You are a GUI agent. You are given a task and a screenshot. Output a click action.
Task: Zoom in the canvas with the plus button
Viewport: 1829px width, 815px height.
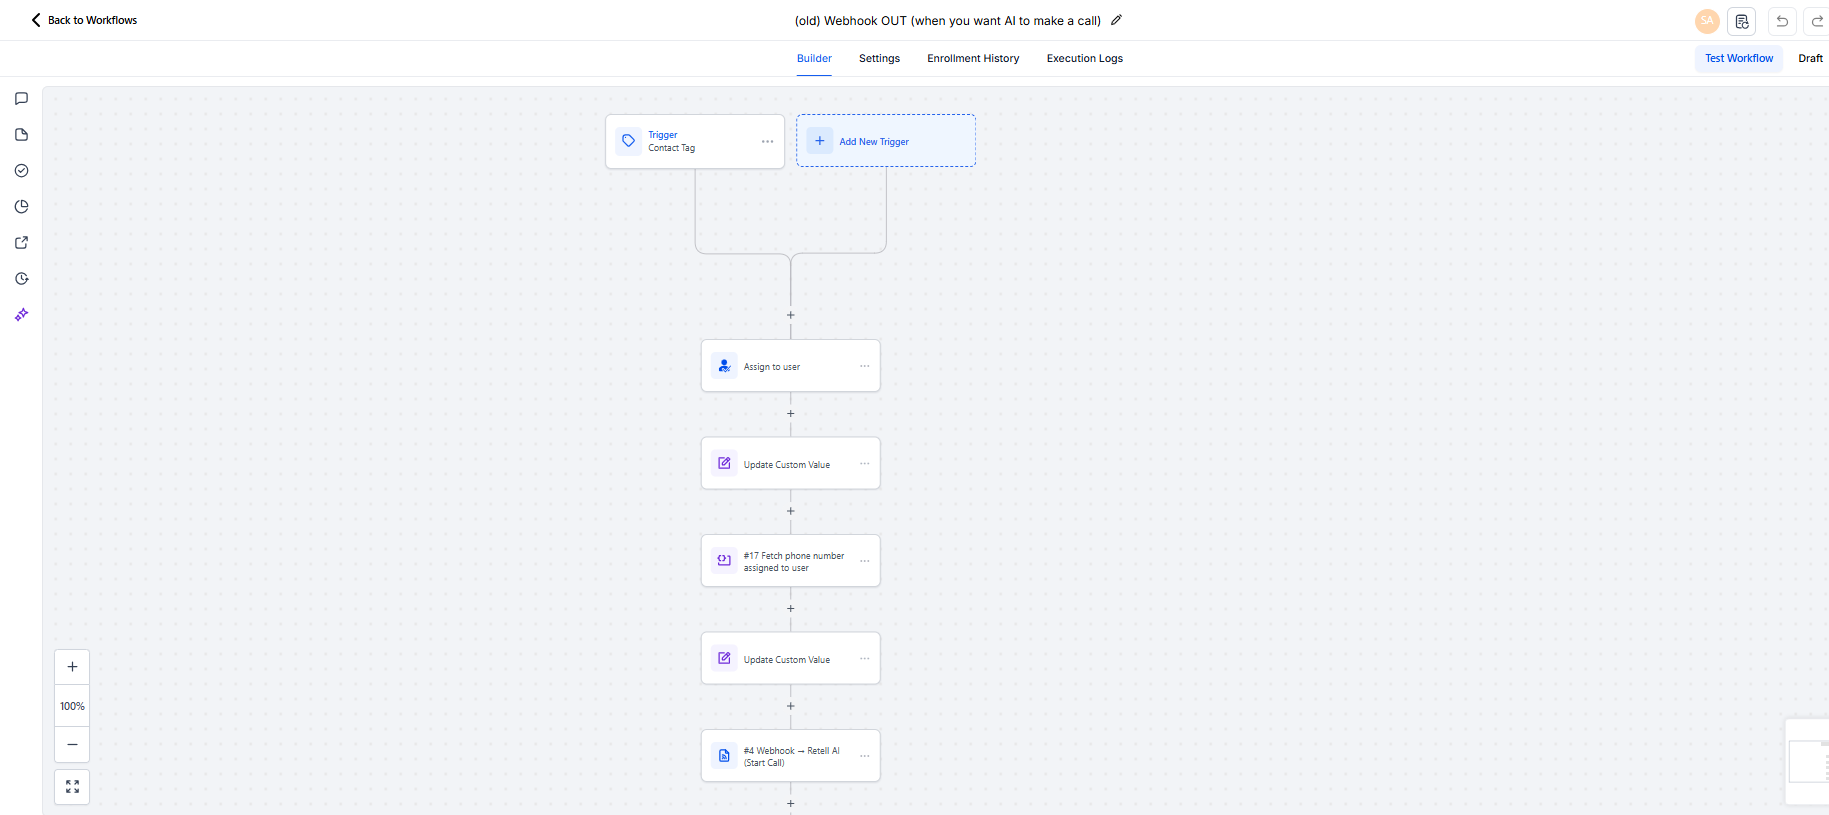point(72,667)
